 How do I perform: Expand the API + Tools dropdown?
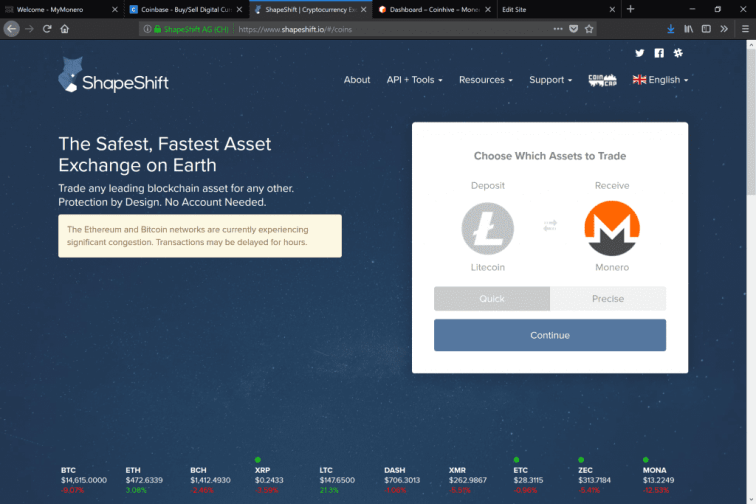(x=414, y=80)
